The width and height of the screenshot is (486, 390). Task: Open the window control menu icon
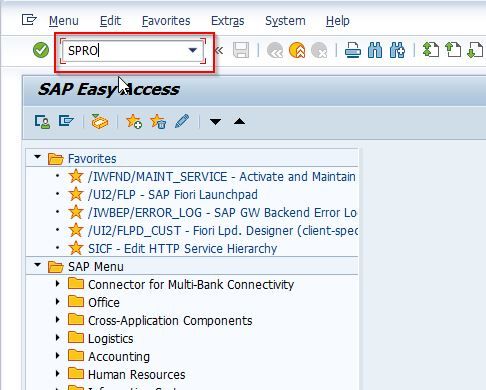pos(29,20)
